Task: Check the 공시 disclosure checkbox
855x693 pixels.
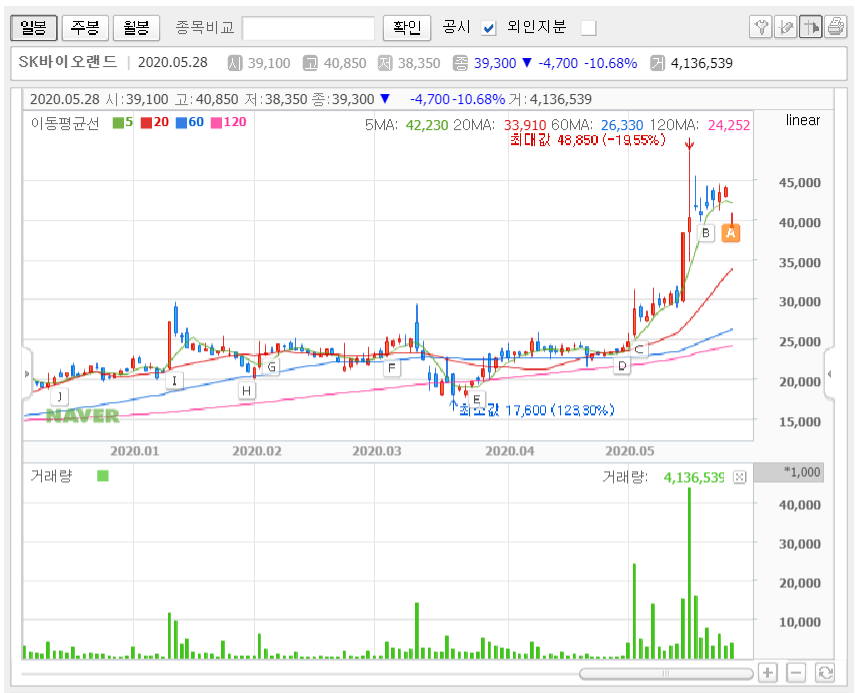Action: click(489, 28)
